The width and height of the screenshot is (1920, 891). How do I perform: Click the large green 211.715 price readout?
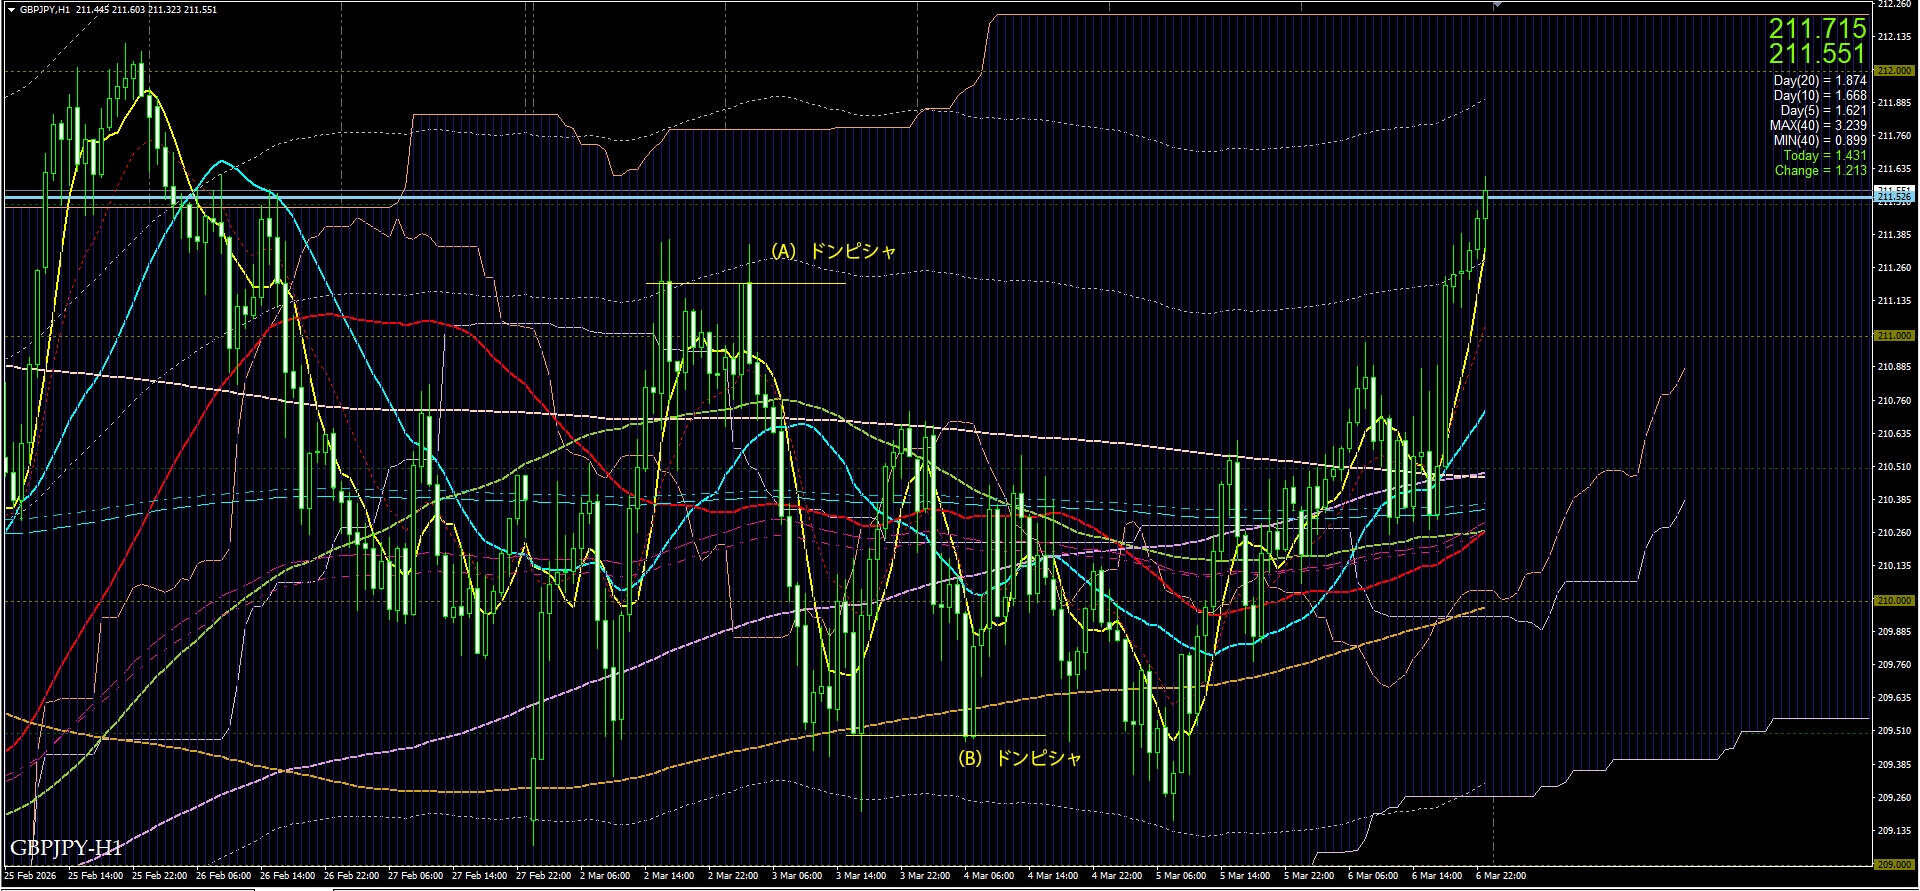coord(1817,28)
